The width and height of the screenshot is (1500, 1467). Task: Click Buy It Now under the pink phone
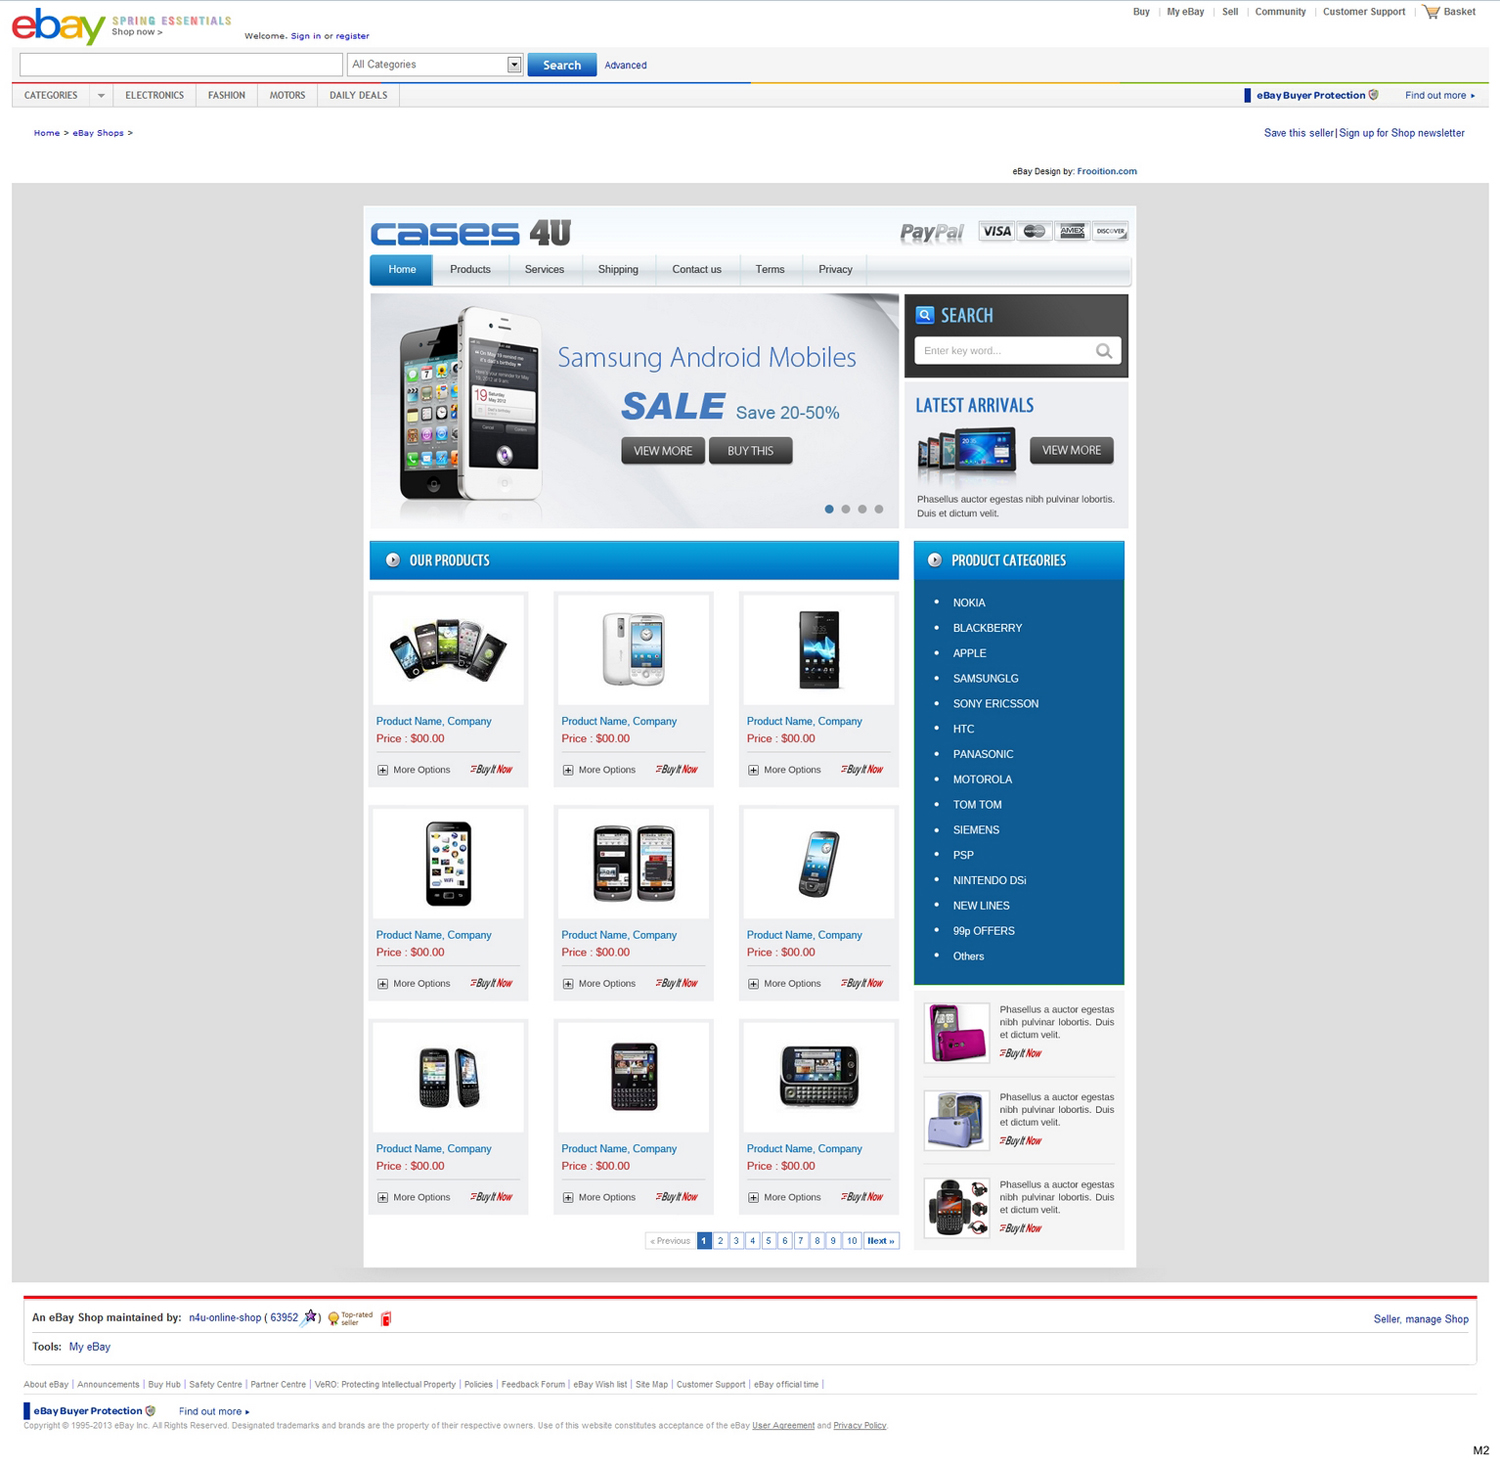coord(1021,1053)
